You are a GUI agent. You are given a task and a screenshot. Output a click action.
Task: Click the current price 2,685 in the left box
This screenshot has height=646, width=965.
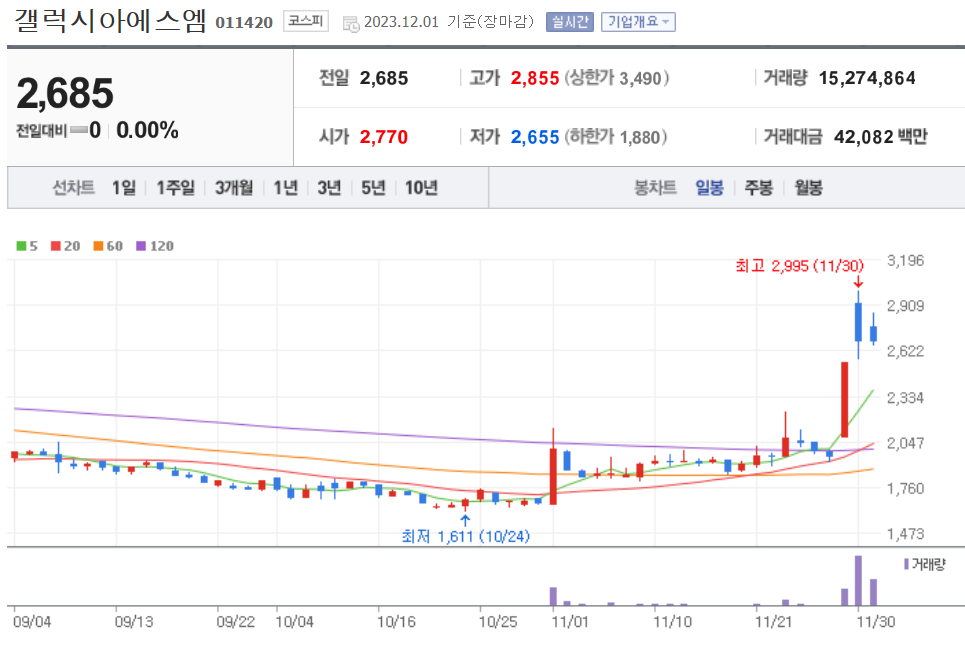tap(65, 94)
